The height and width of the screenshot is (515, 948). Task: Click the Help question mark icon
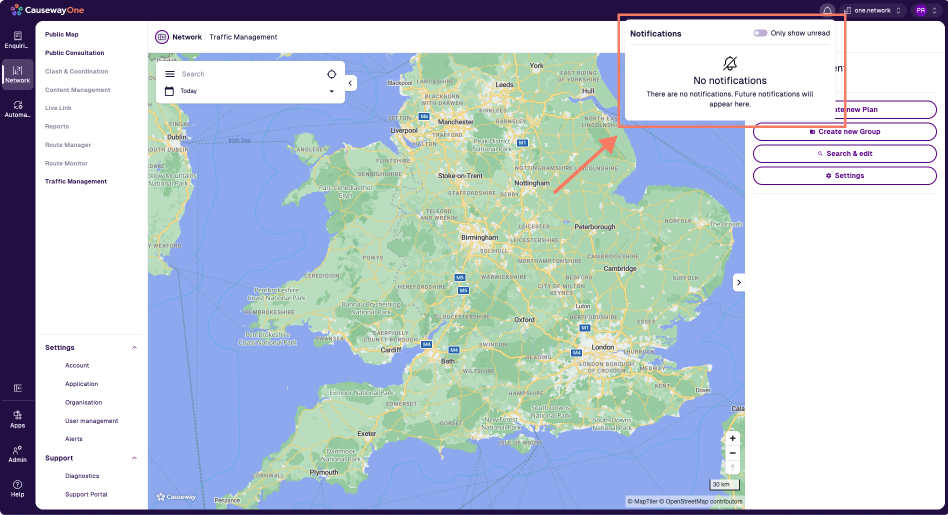[x=17, y=488]
